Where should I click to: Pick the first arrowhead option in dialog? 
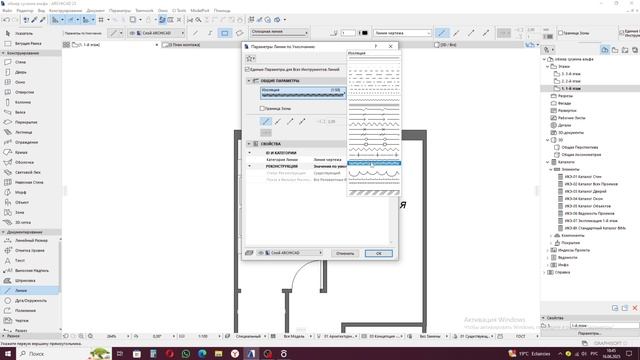pos(266,121)
